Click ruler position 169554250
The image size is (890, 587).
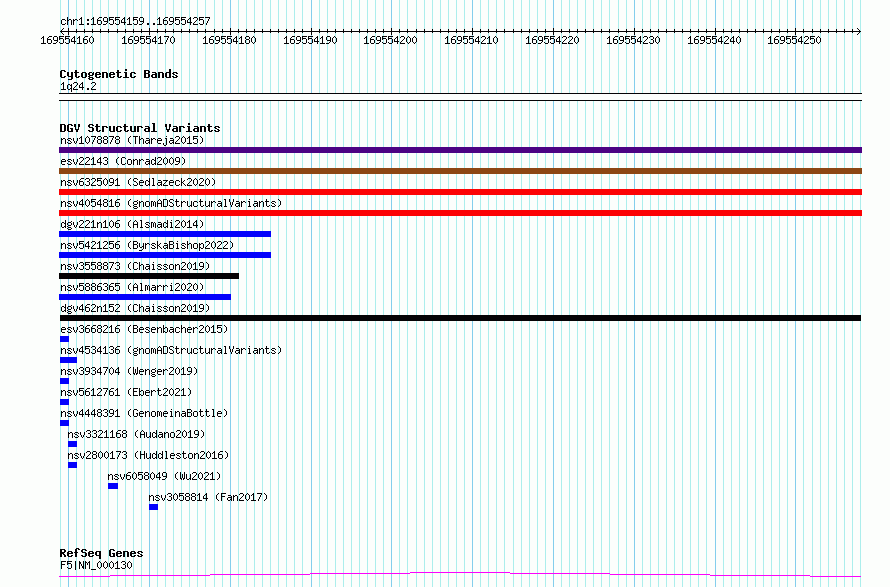coord(794,40)
